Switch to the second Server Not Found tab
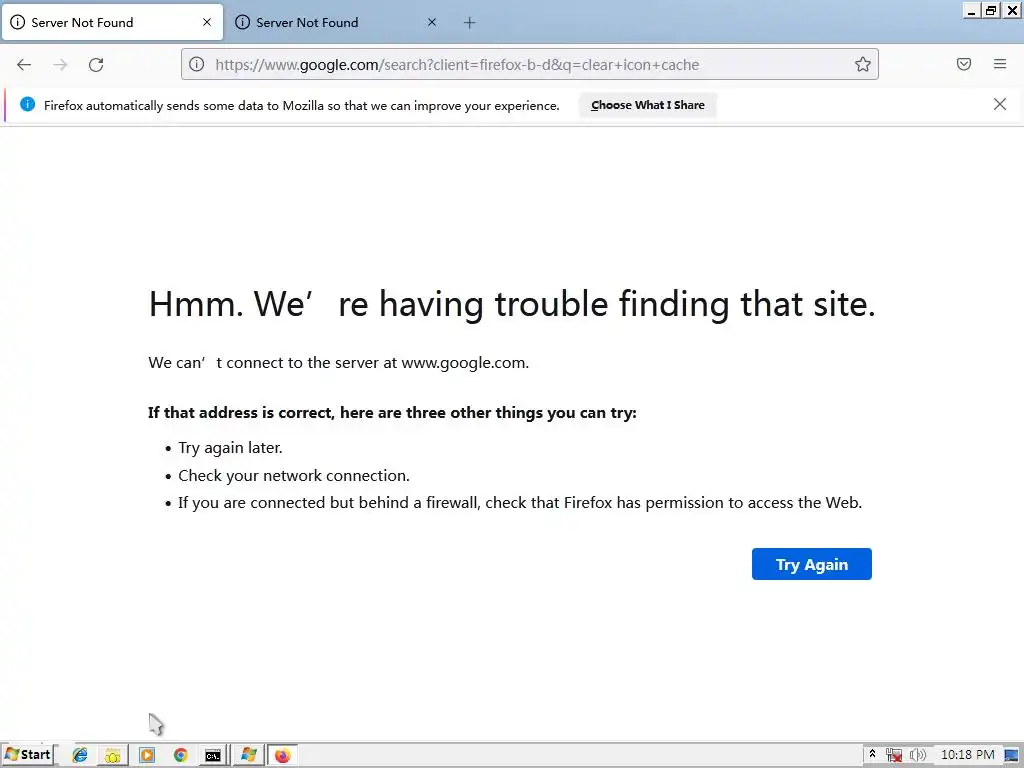Viewport: 1024px width, 768px height. [334, 23]
